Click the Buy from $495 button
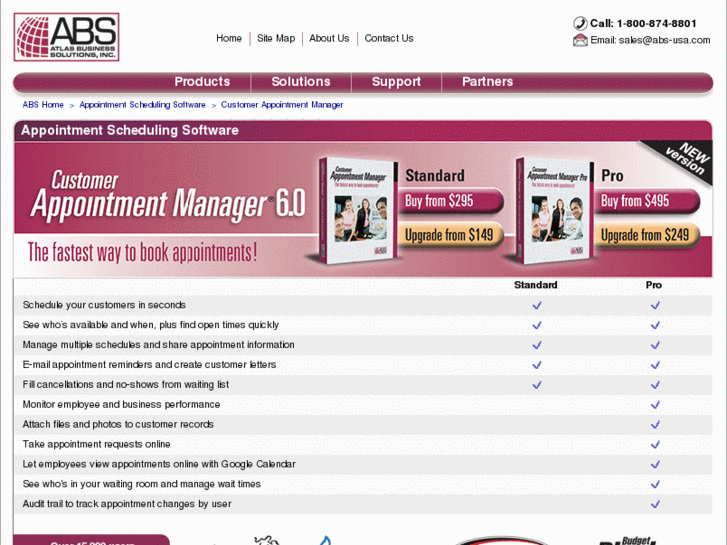 click(646, 201)
